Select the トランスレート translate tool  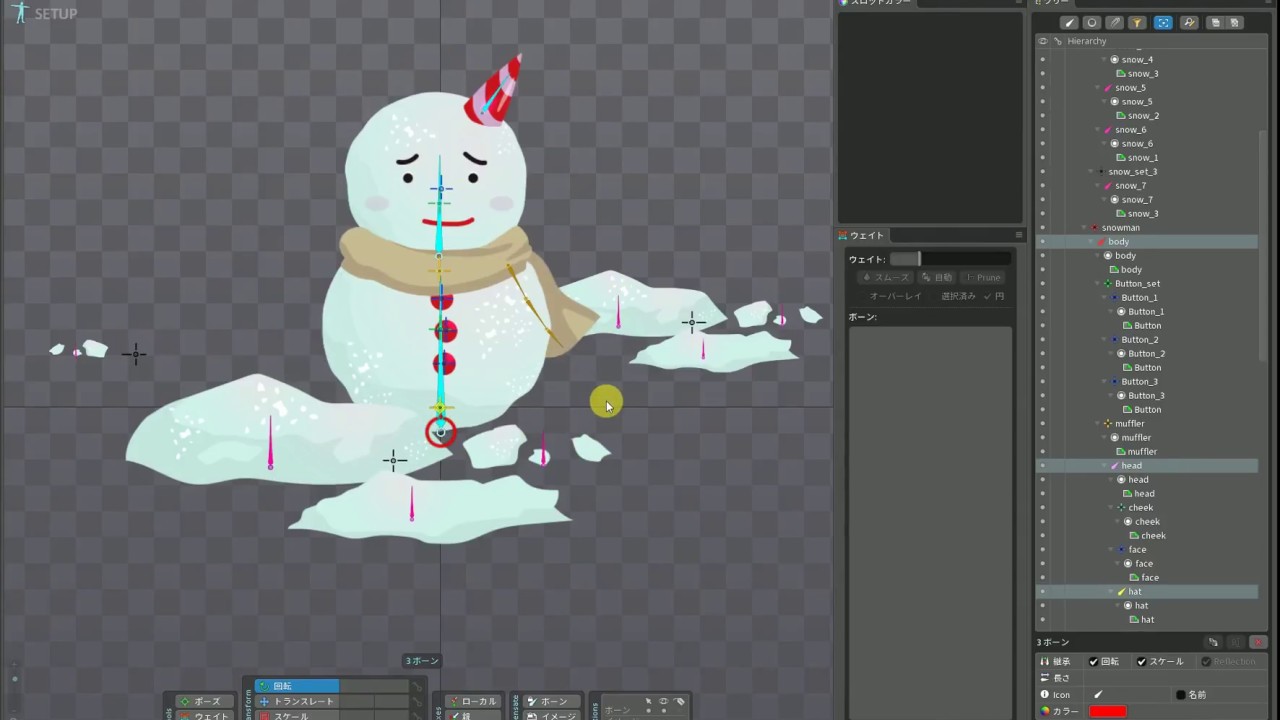(297, 701)
